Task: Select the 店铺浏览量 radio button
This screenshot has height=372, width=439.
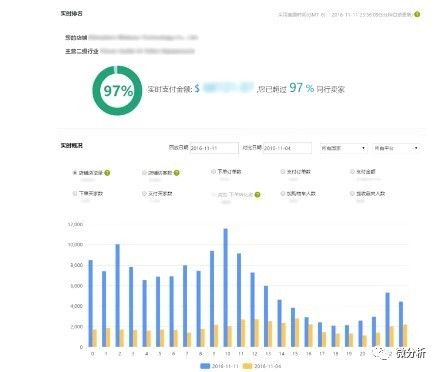Action: pos(75,173)
